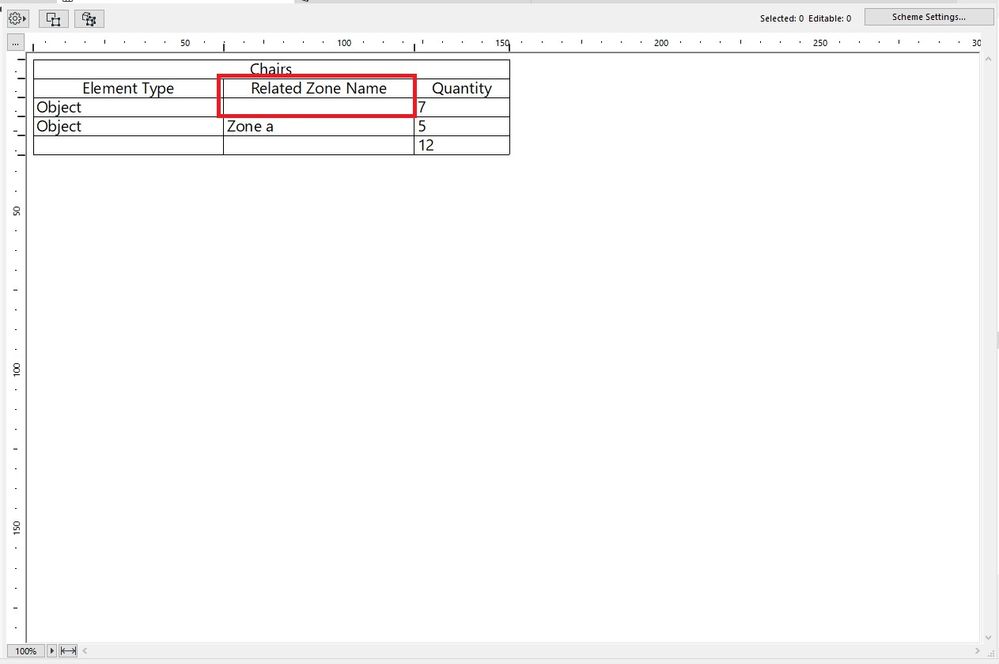Select the Zone a cell
Image resolution: width=999 pixels, height=664 pixels.
coord(250,126)
